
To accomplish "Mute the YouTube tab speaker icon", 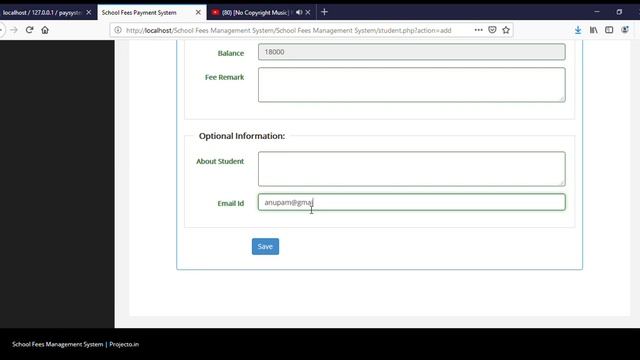I will [x=299, y=12].
